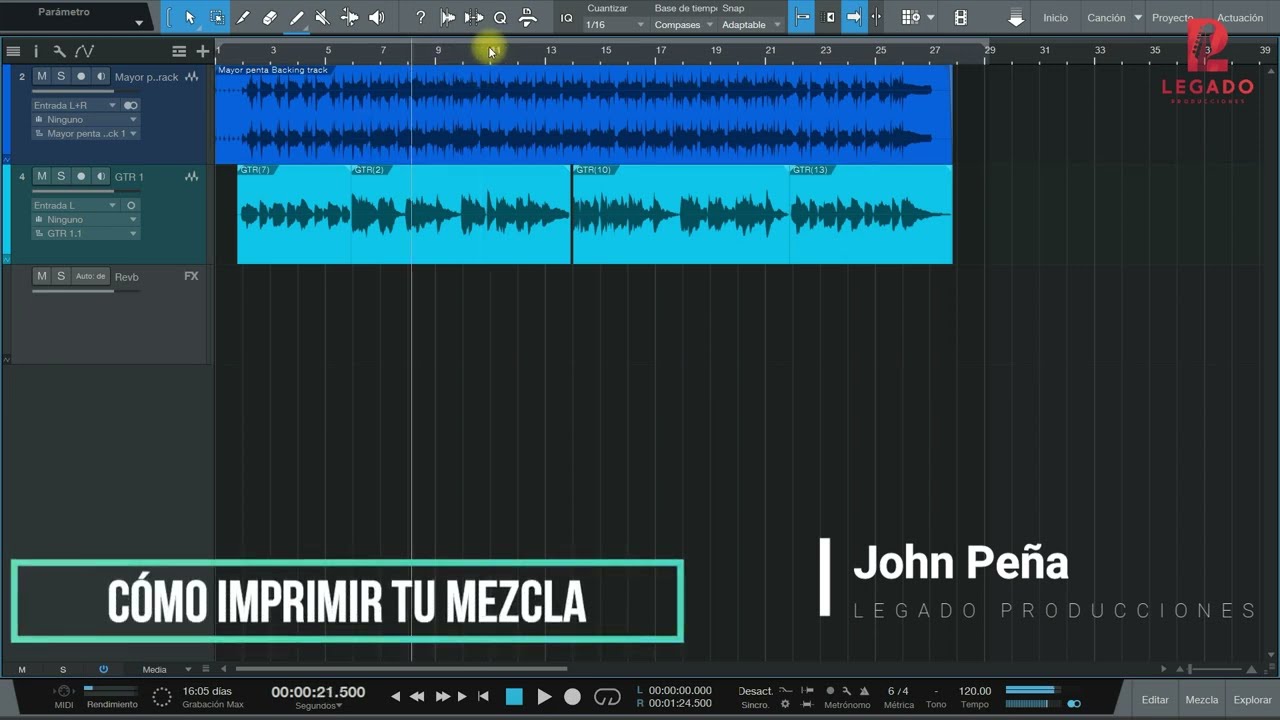Toggle the loop button in transport
Screen dimensions: 1280x720
click(607, 696)
